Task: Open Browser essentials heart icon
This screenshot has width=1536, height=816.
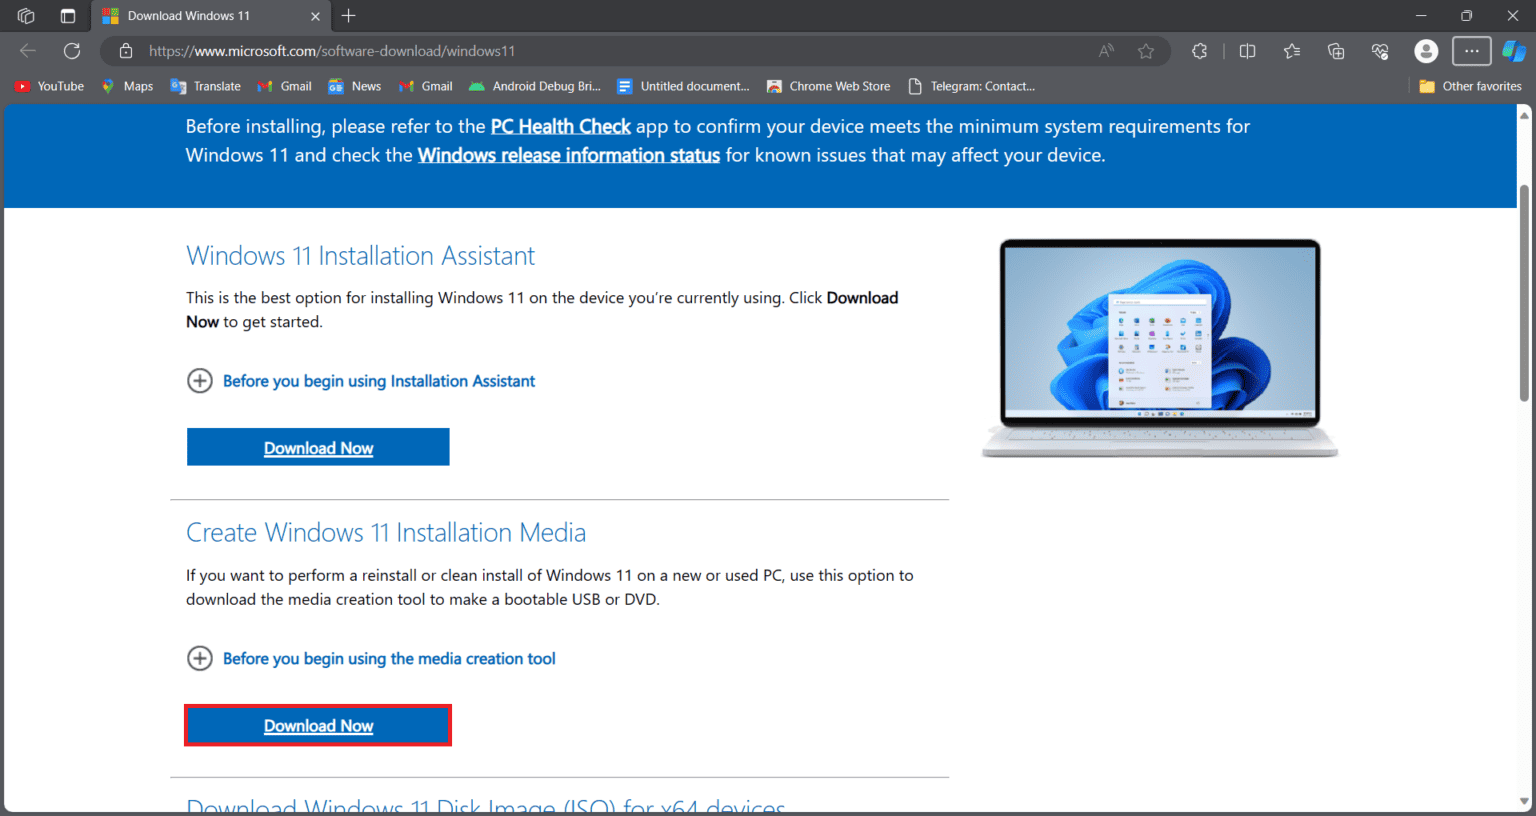Action: click(x=1380, y=51)
